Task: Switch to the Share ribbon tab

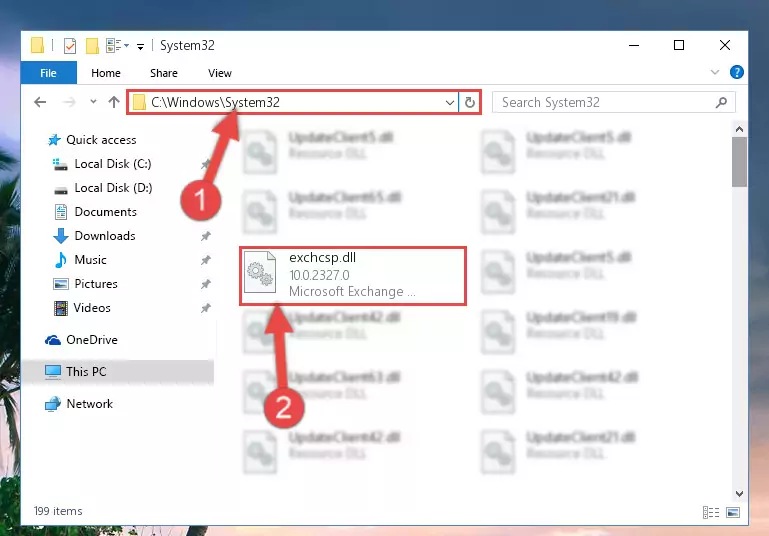Action: [x=163, y=73]
